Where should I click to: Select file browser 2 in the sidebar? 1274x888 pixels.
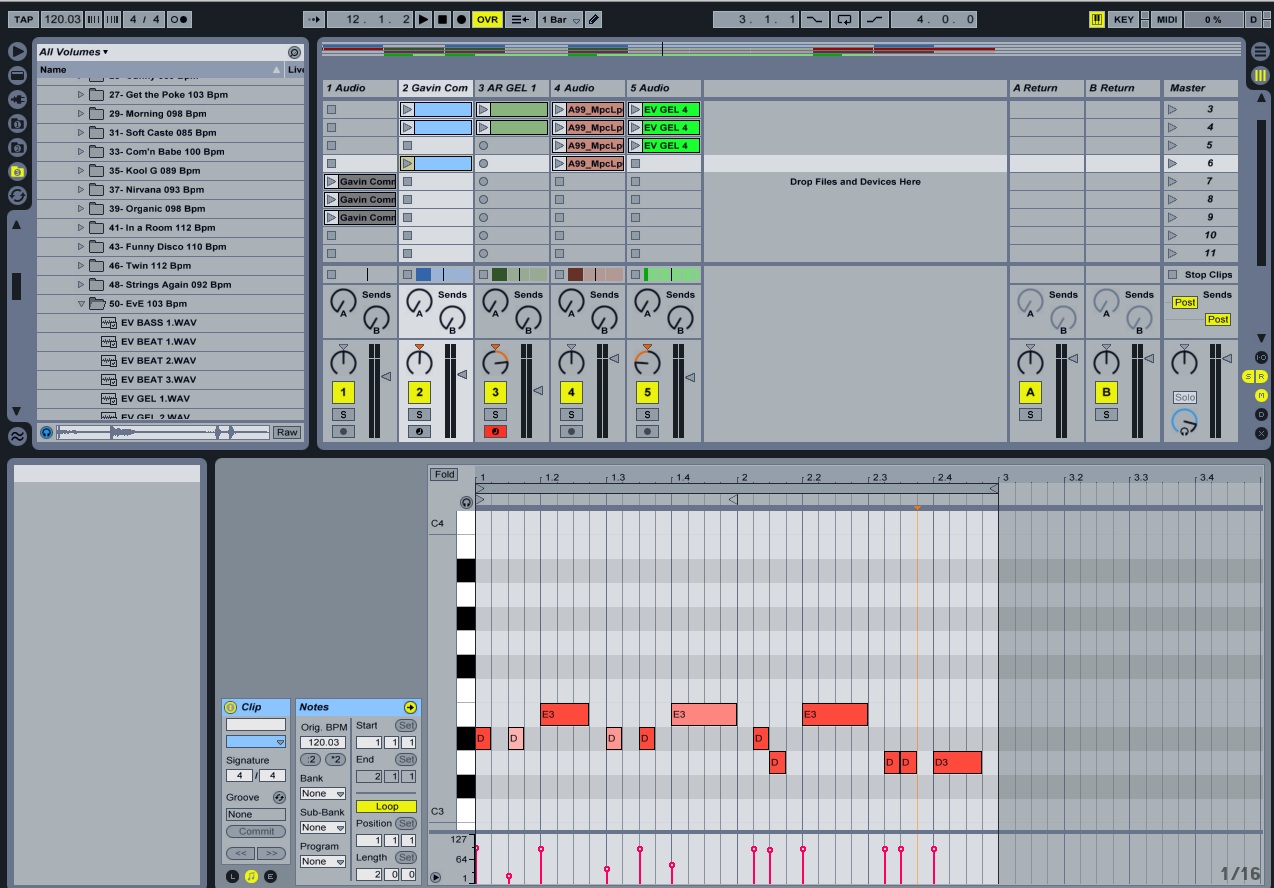[17, 147]
